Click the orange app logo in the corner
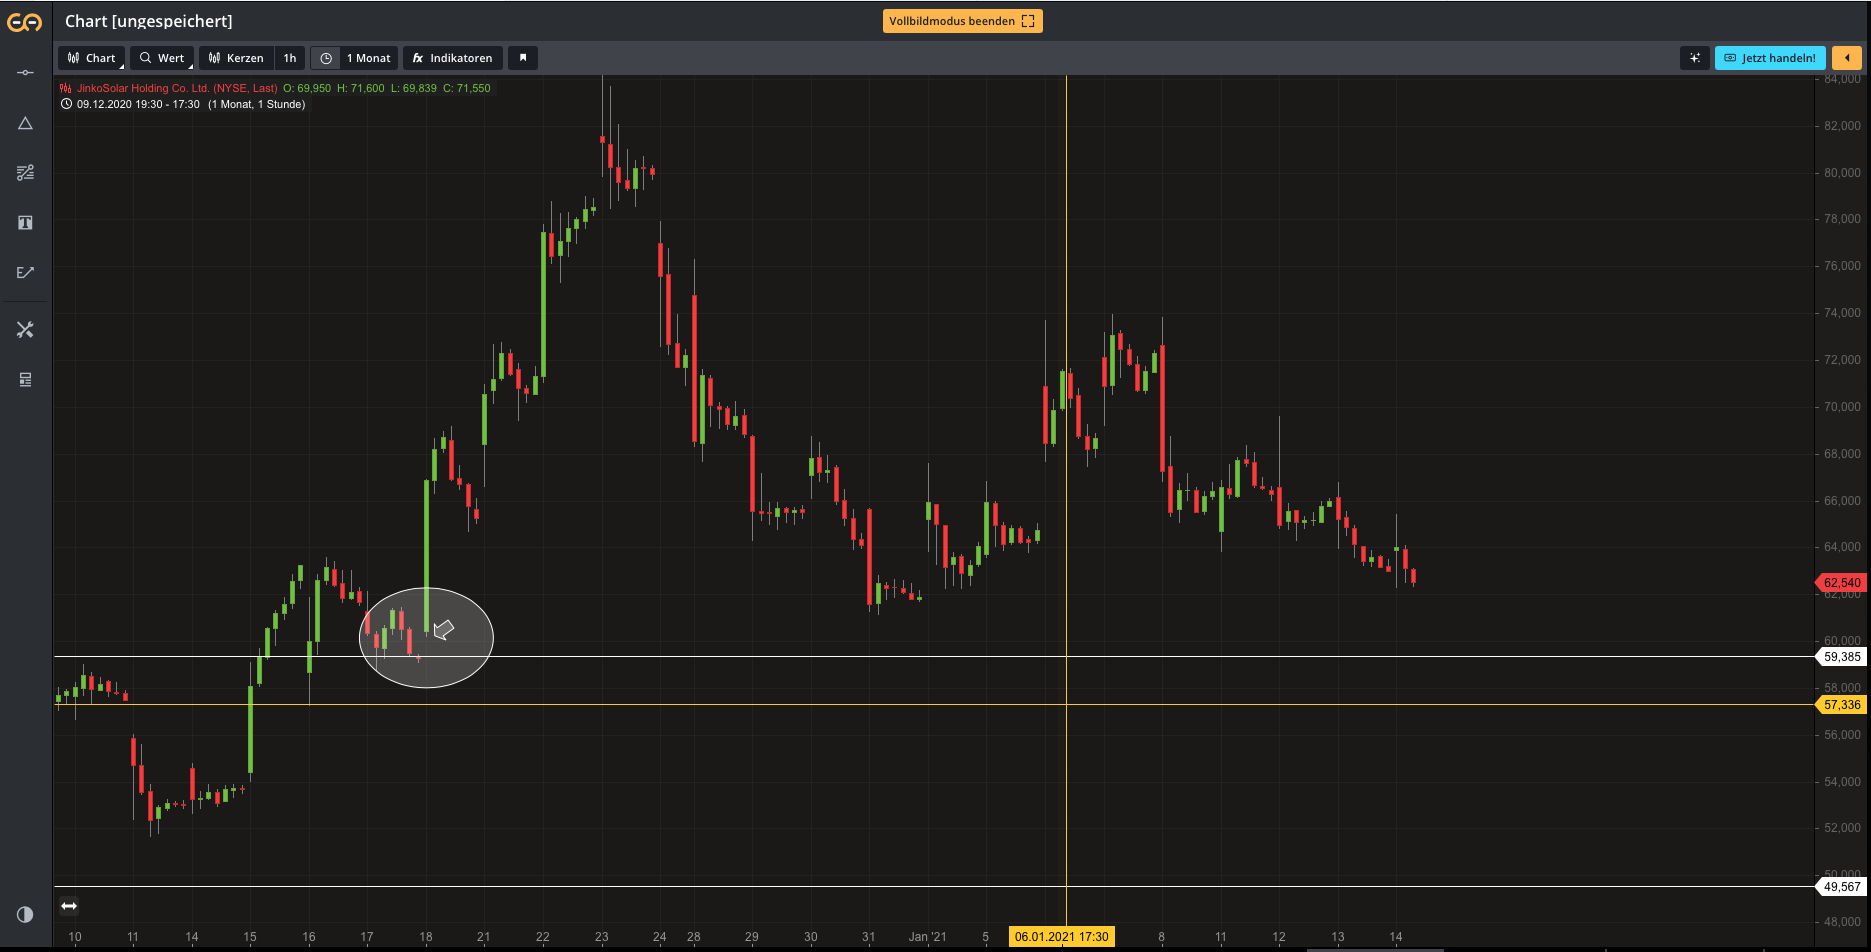 (x=25, y=22)
